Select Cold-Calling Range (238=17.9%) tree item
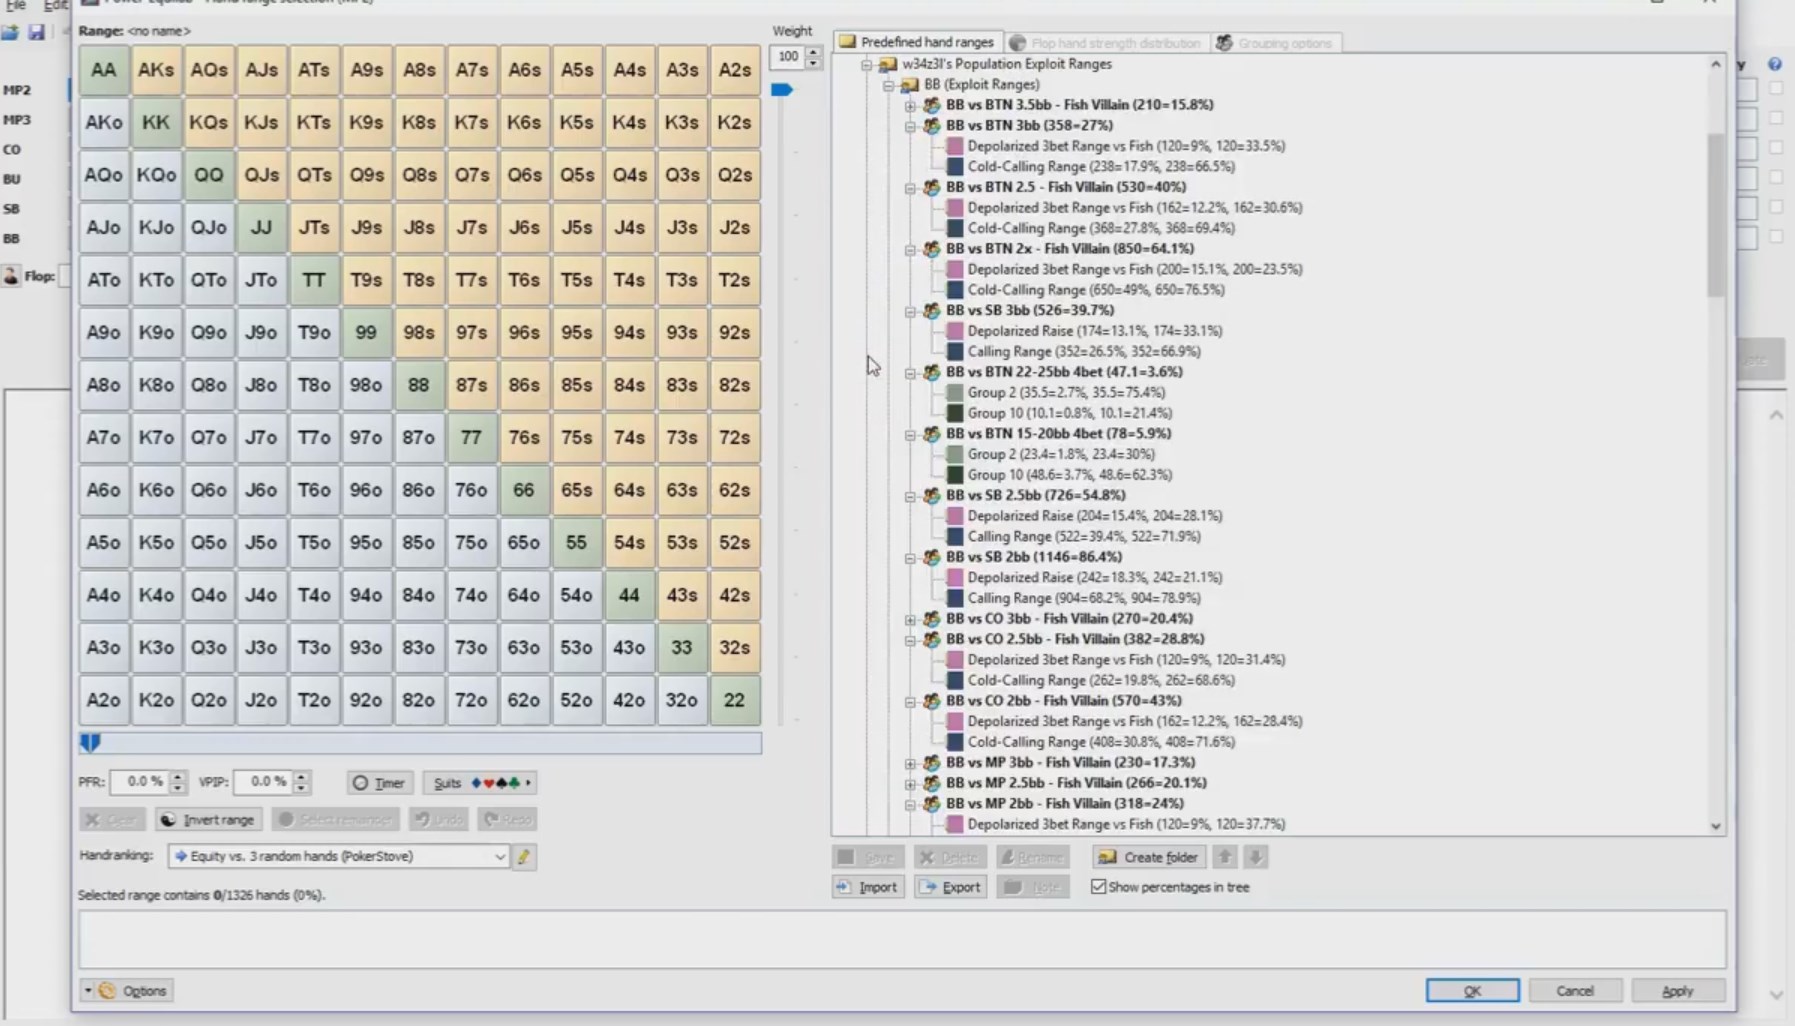 click(1101, 167)
